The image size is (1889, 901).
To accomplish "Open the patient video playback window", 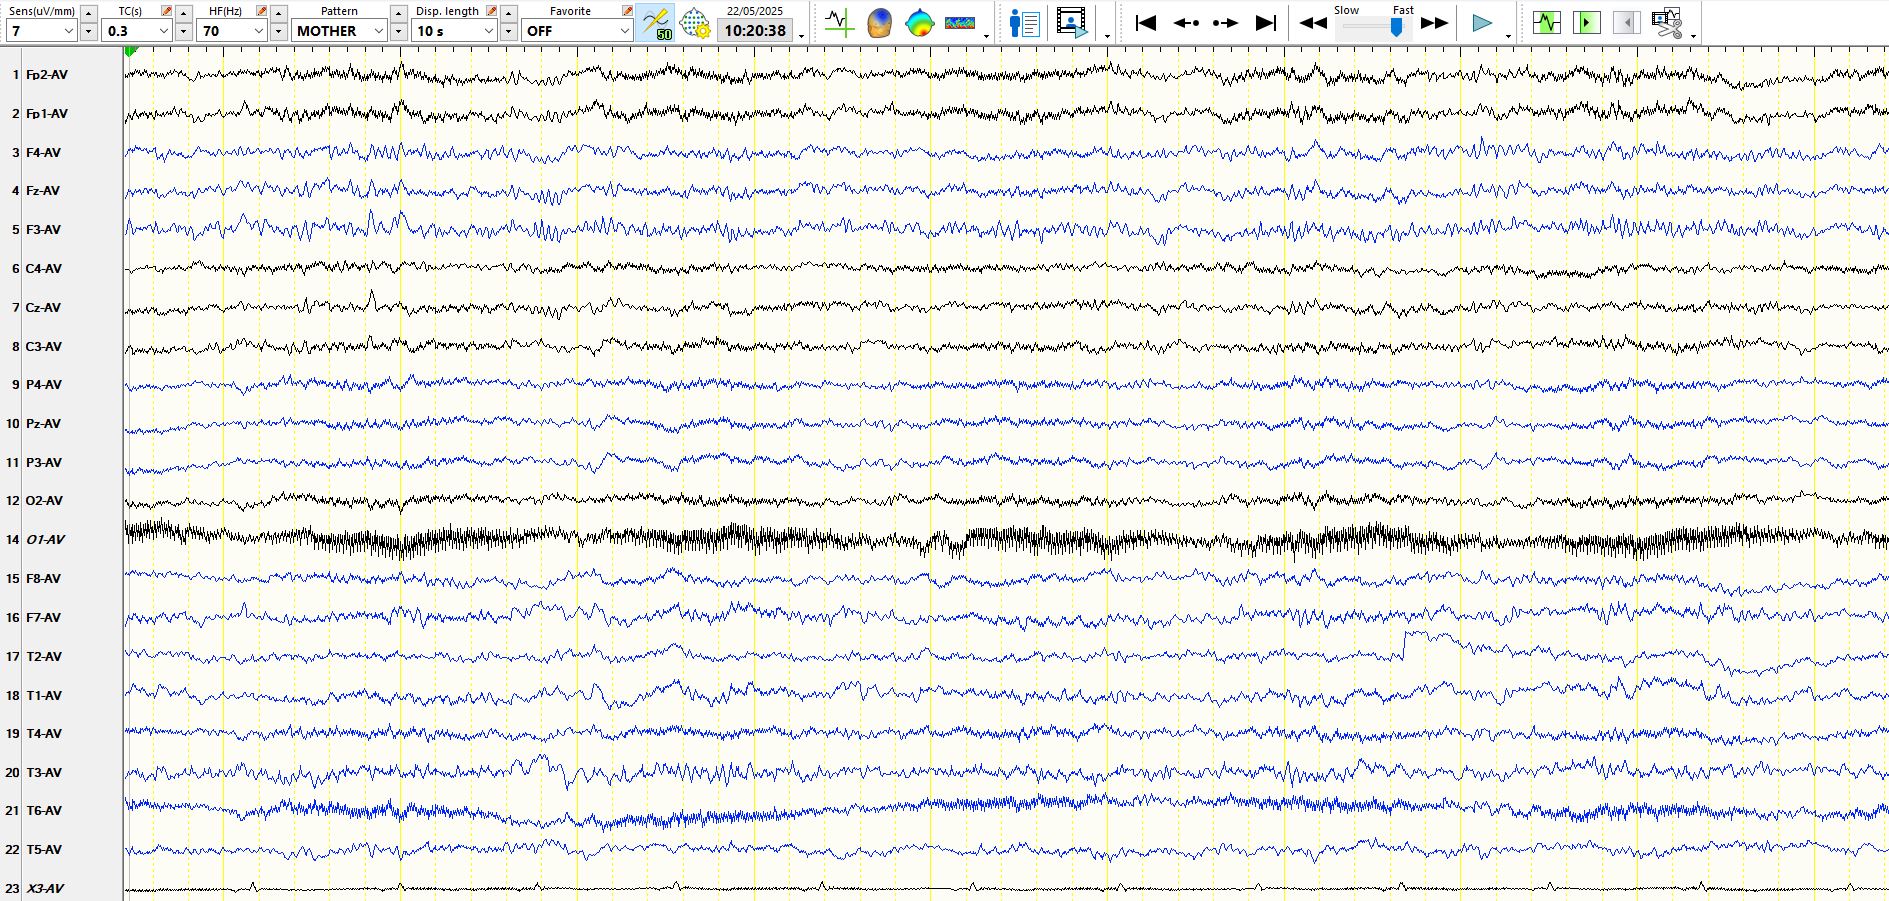I will point(1071,23).
